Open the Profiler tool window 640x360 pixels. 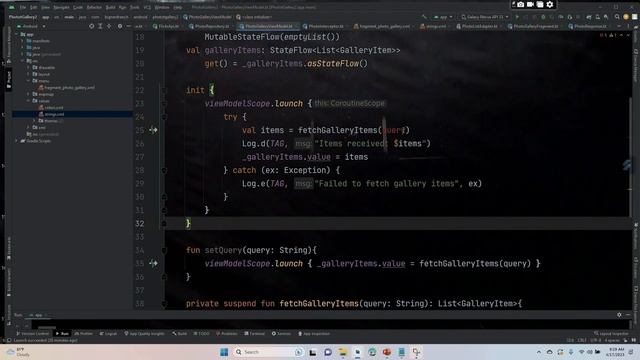pyautogui.click(x=84, y=333)
